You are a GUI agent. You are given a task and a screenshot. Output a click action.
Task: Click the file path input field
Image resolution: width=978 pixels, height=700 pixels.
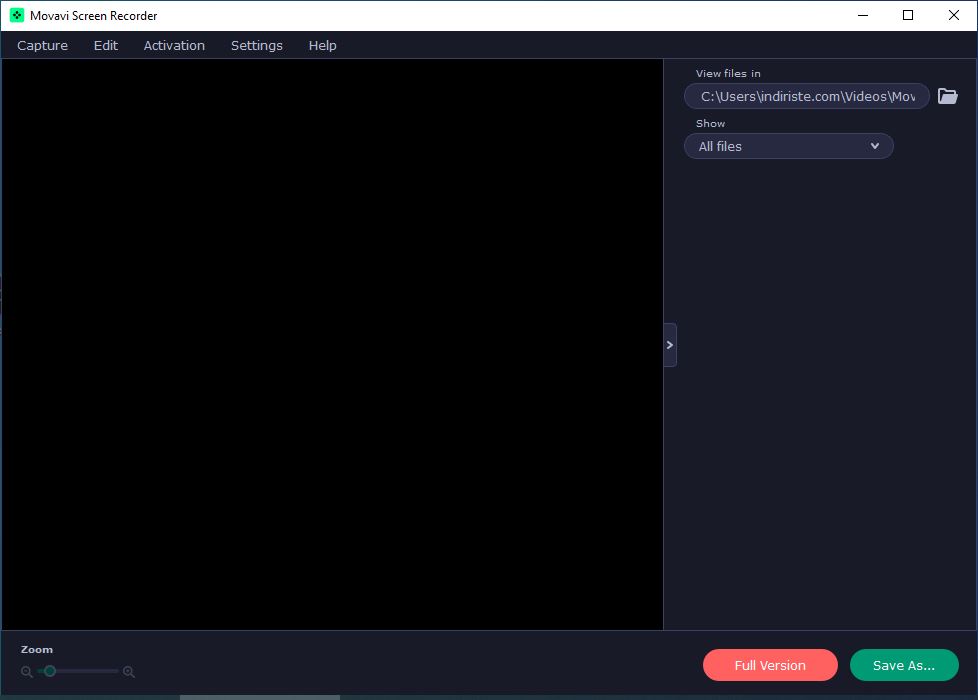coord(806,96)
